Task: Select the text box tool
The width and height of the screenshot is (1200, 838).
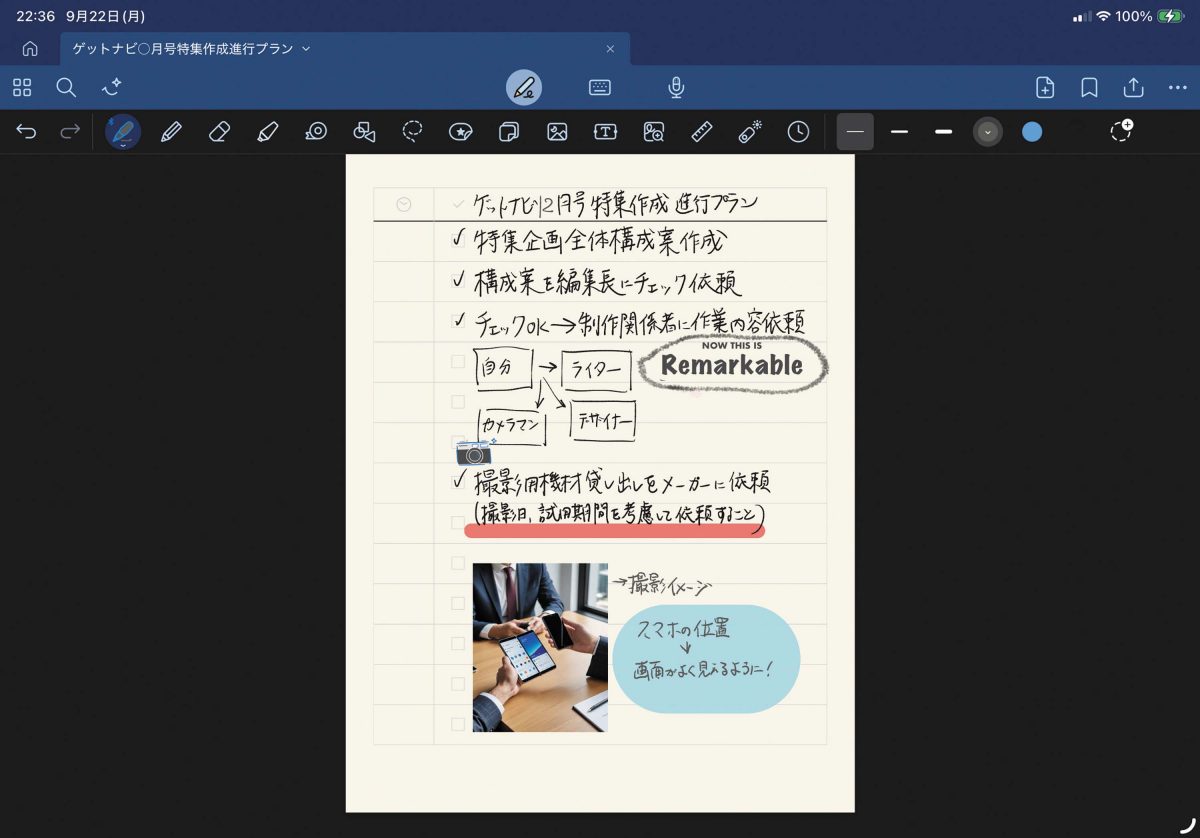Action: click(605, 132)
